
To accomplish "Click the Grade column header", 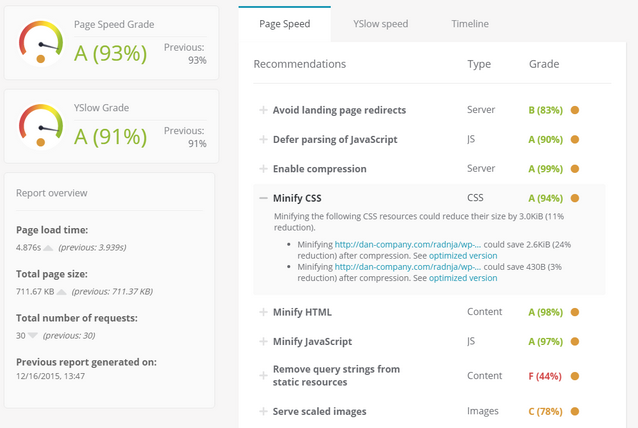I will (544, 64).
